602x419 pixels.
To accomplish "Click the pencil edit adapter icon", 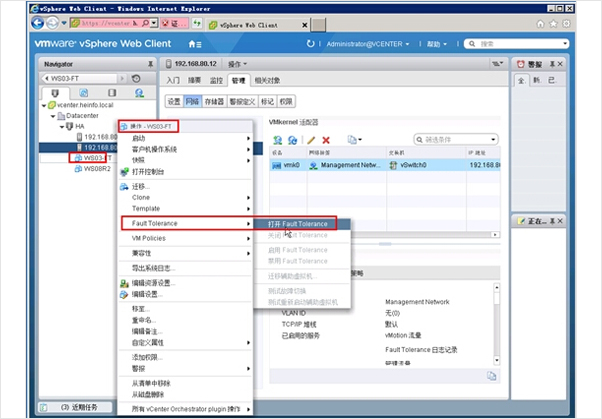I will click(x=311, y=140).
